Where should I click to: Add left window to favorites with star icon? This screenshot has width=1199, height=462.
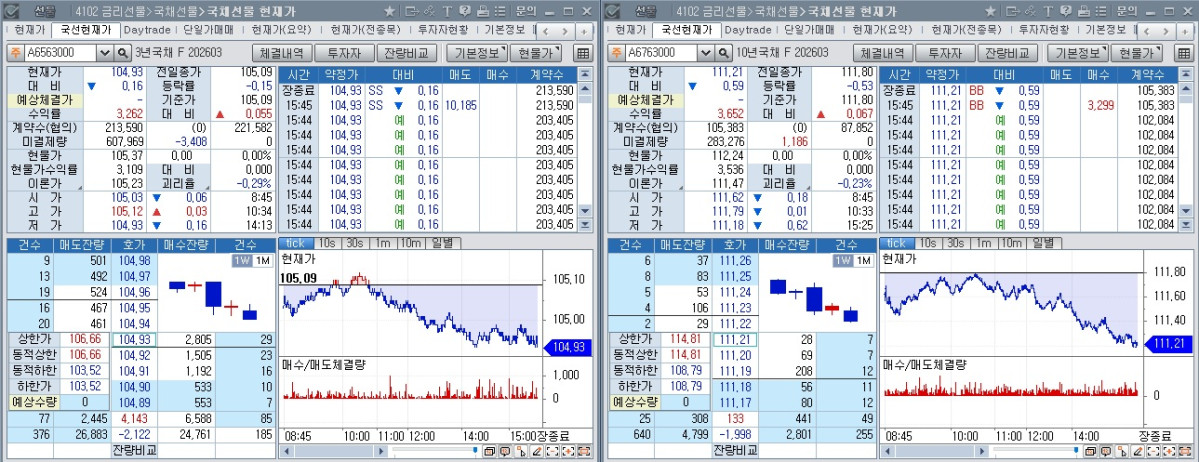tap(389, 11)
